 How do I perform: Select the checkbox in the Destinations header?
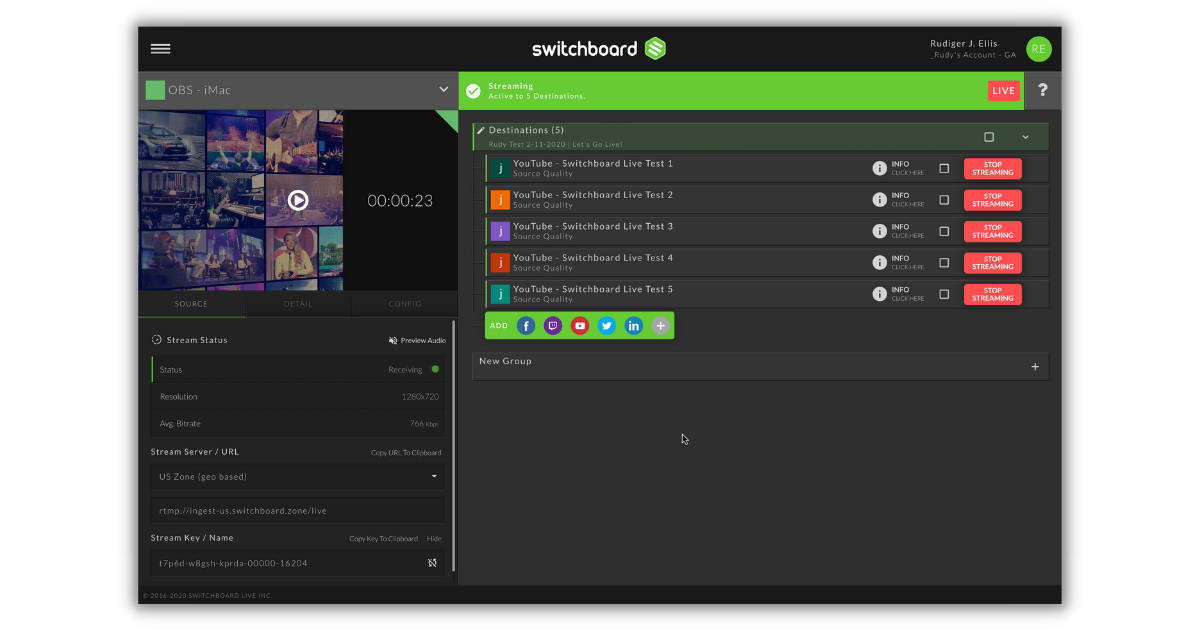988,135
